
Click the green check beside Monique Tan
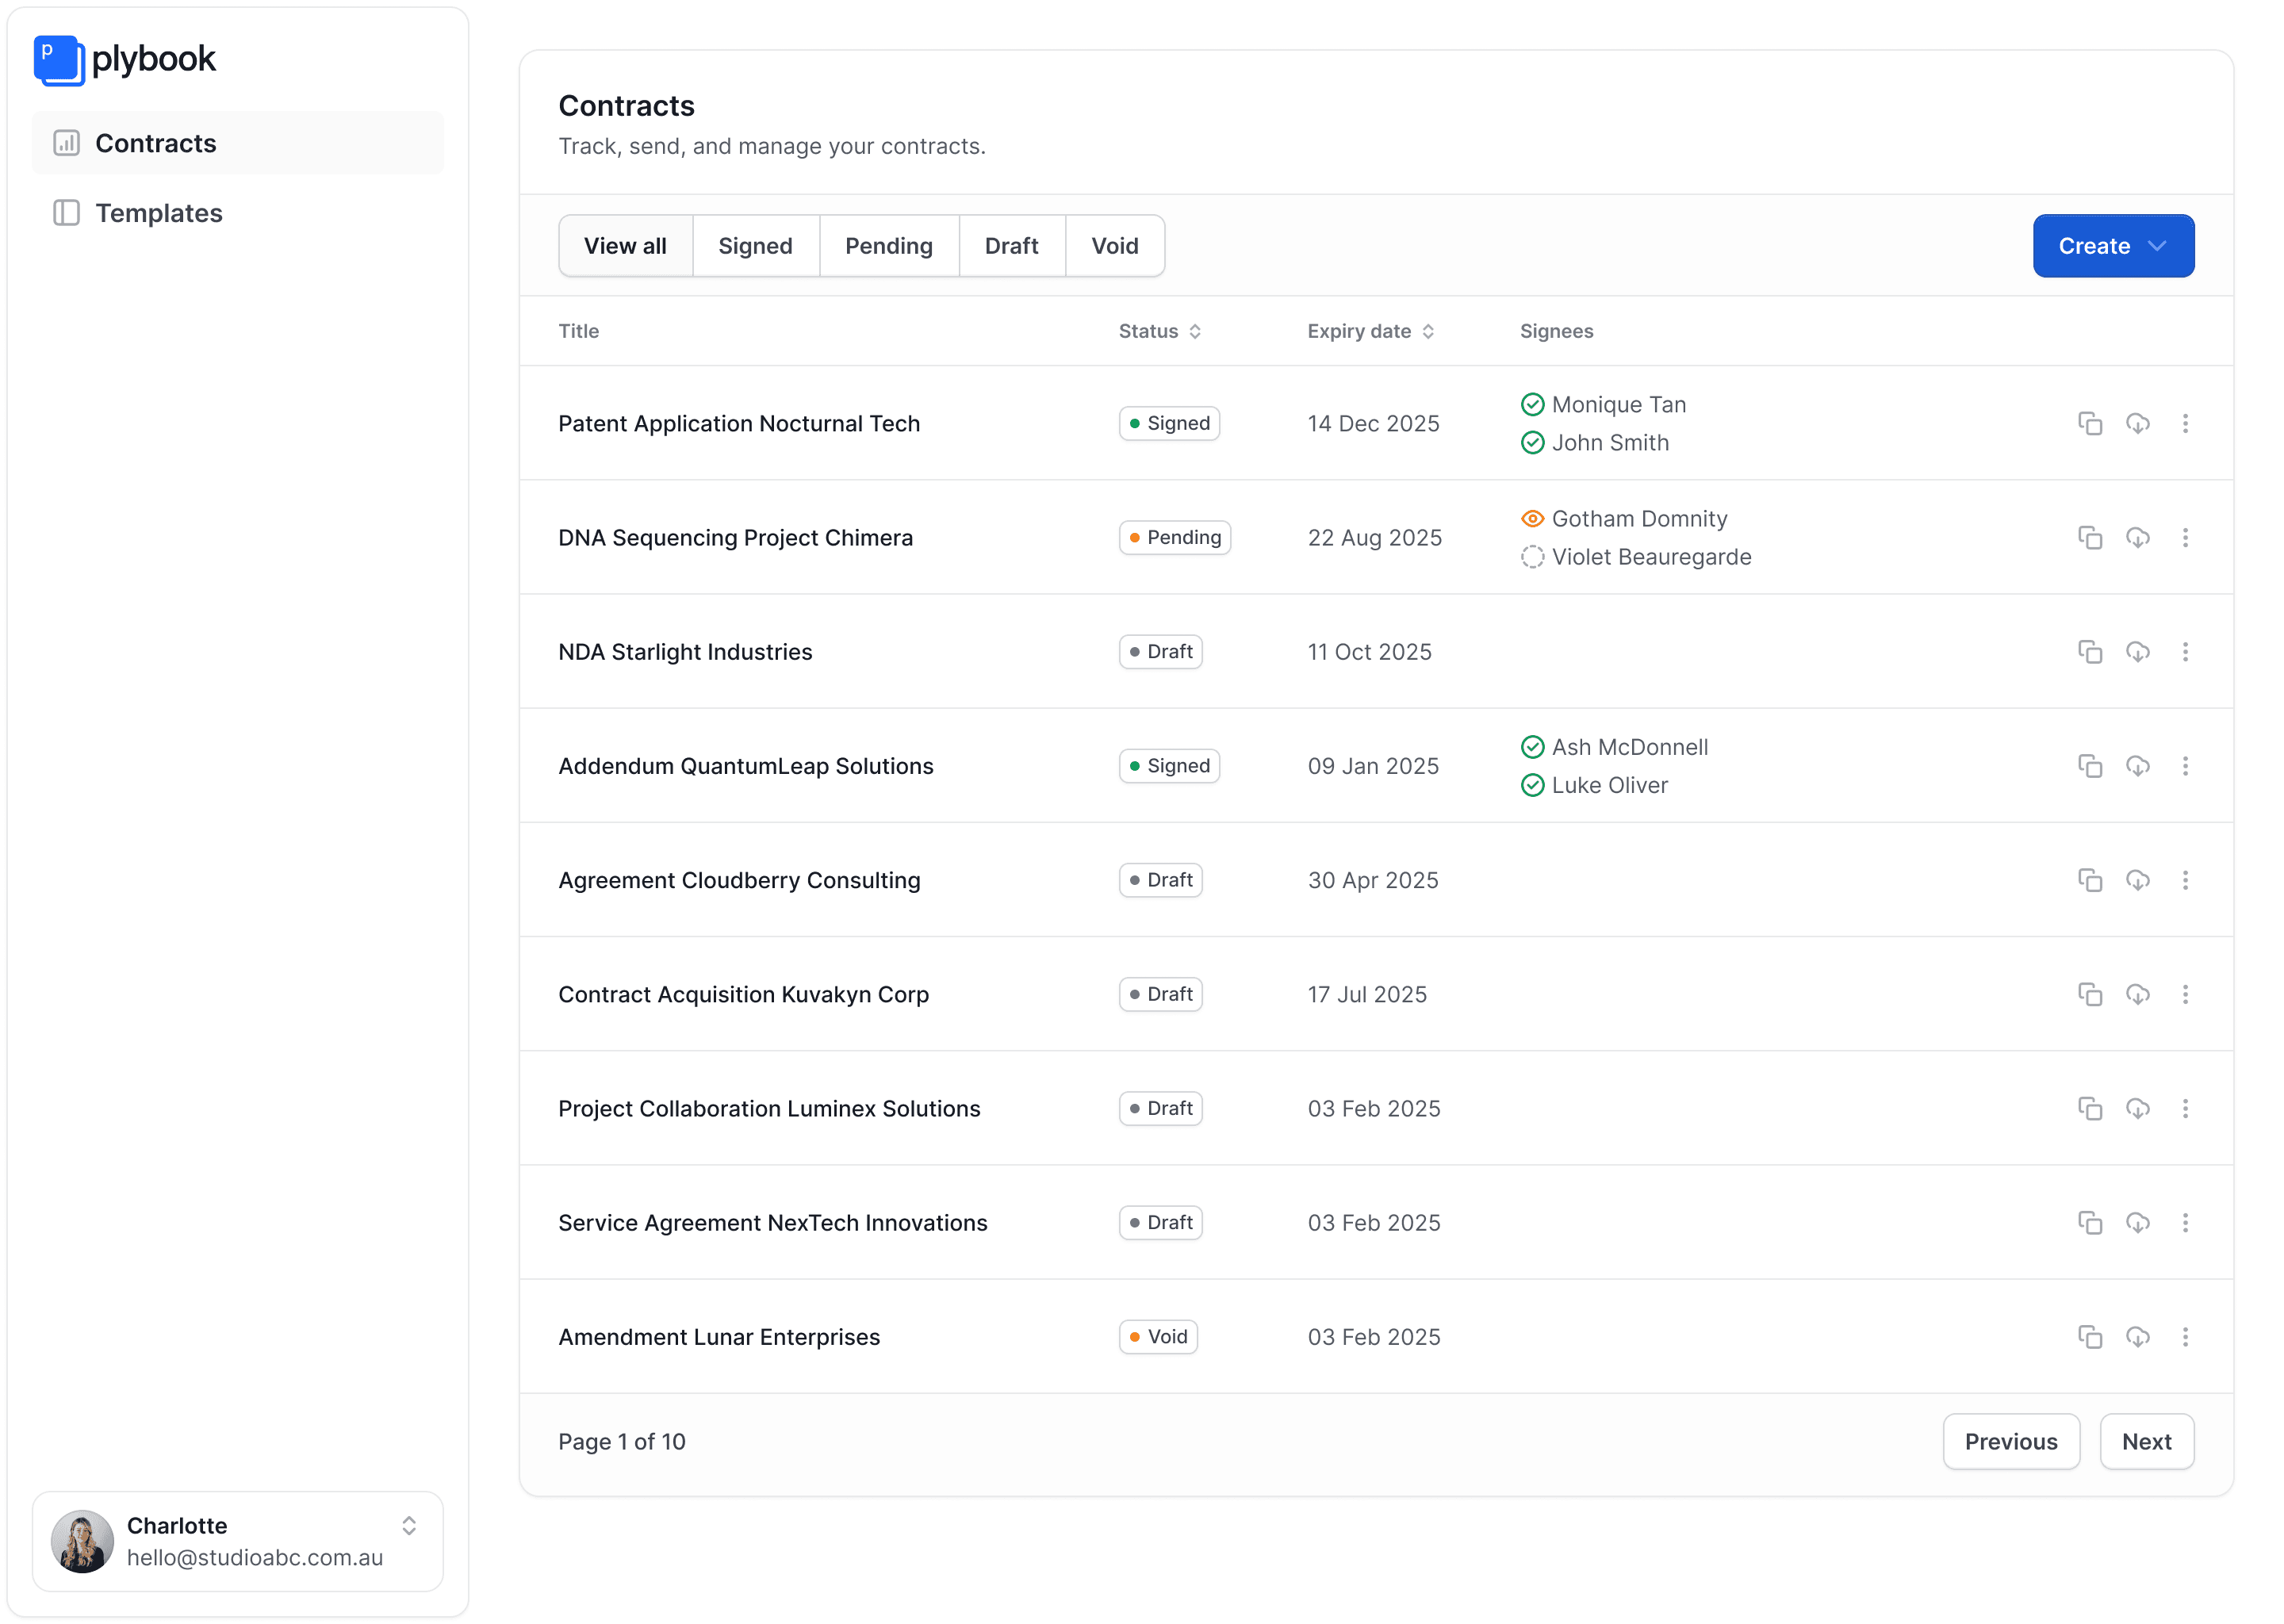click(1532, 405)
